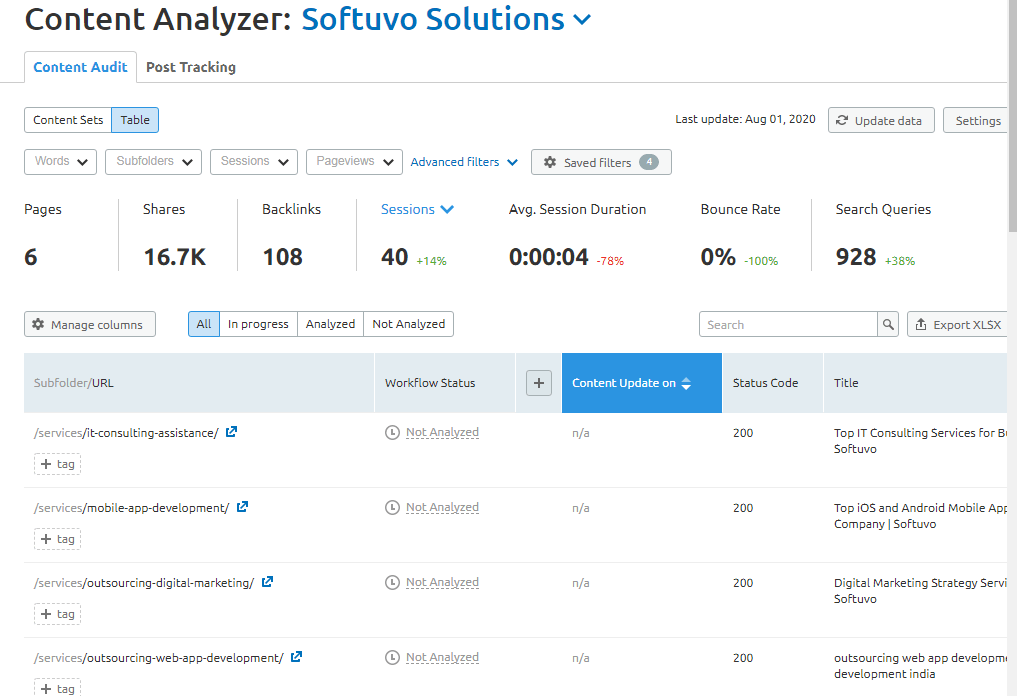The width and height of the screenshot is (1017, 696).
Task: Expand Advanced filters
Action: click(464, 162)
